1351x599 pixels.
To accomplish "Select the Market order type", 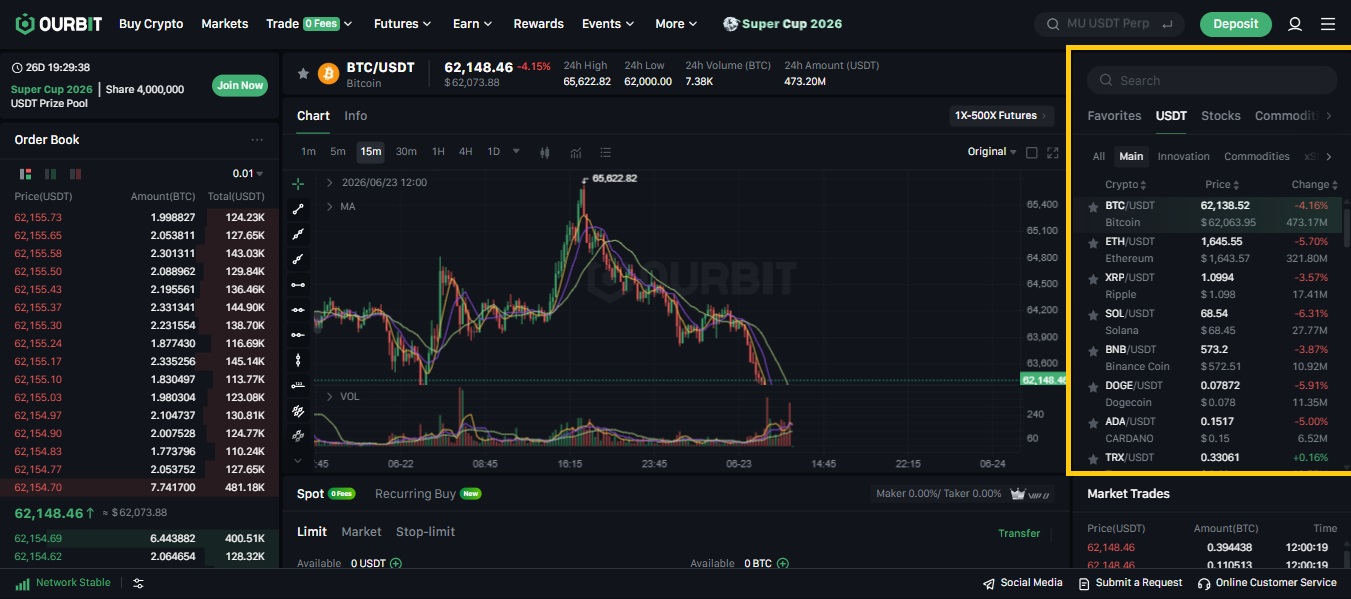I will (x=361, y=532).
